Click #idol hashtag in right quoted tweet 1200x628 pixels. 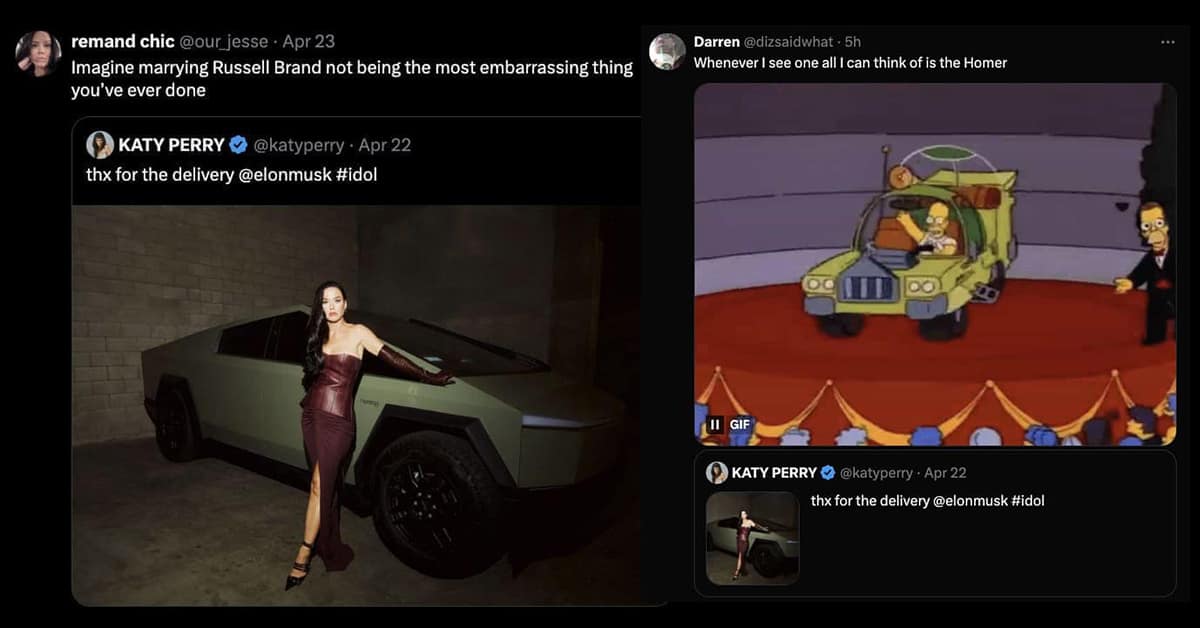point(1028,500)
